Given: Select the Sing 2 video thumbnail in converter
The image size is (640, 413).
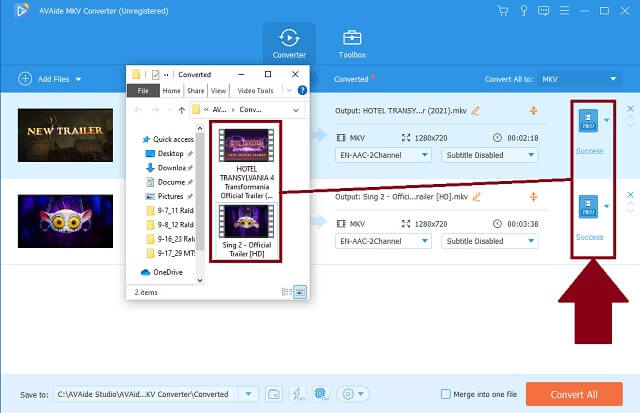Looking at the screenshot, I should tap(65, 221).
